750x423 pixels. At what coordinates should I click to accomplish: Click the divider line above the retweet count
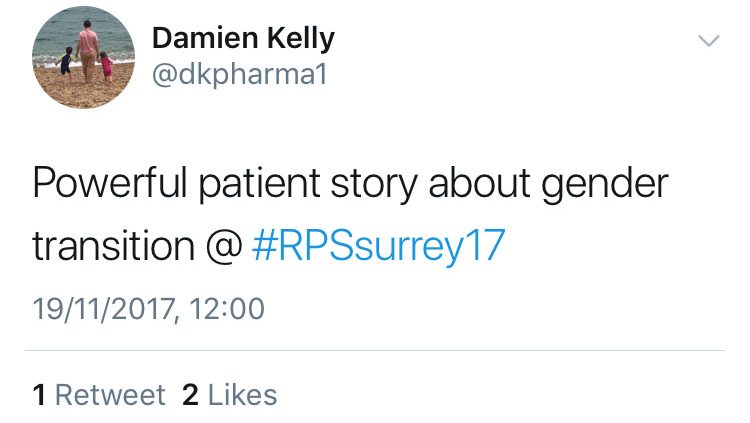pyautogui.click(x=375, y=351)
